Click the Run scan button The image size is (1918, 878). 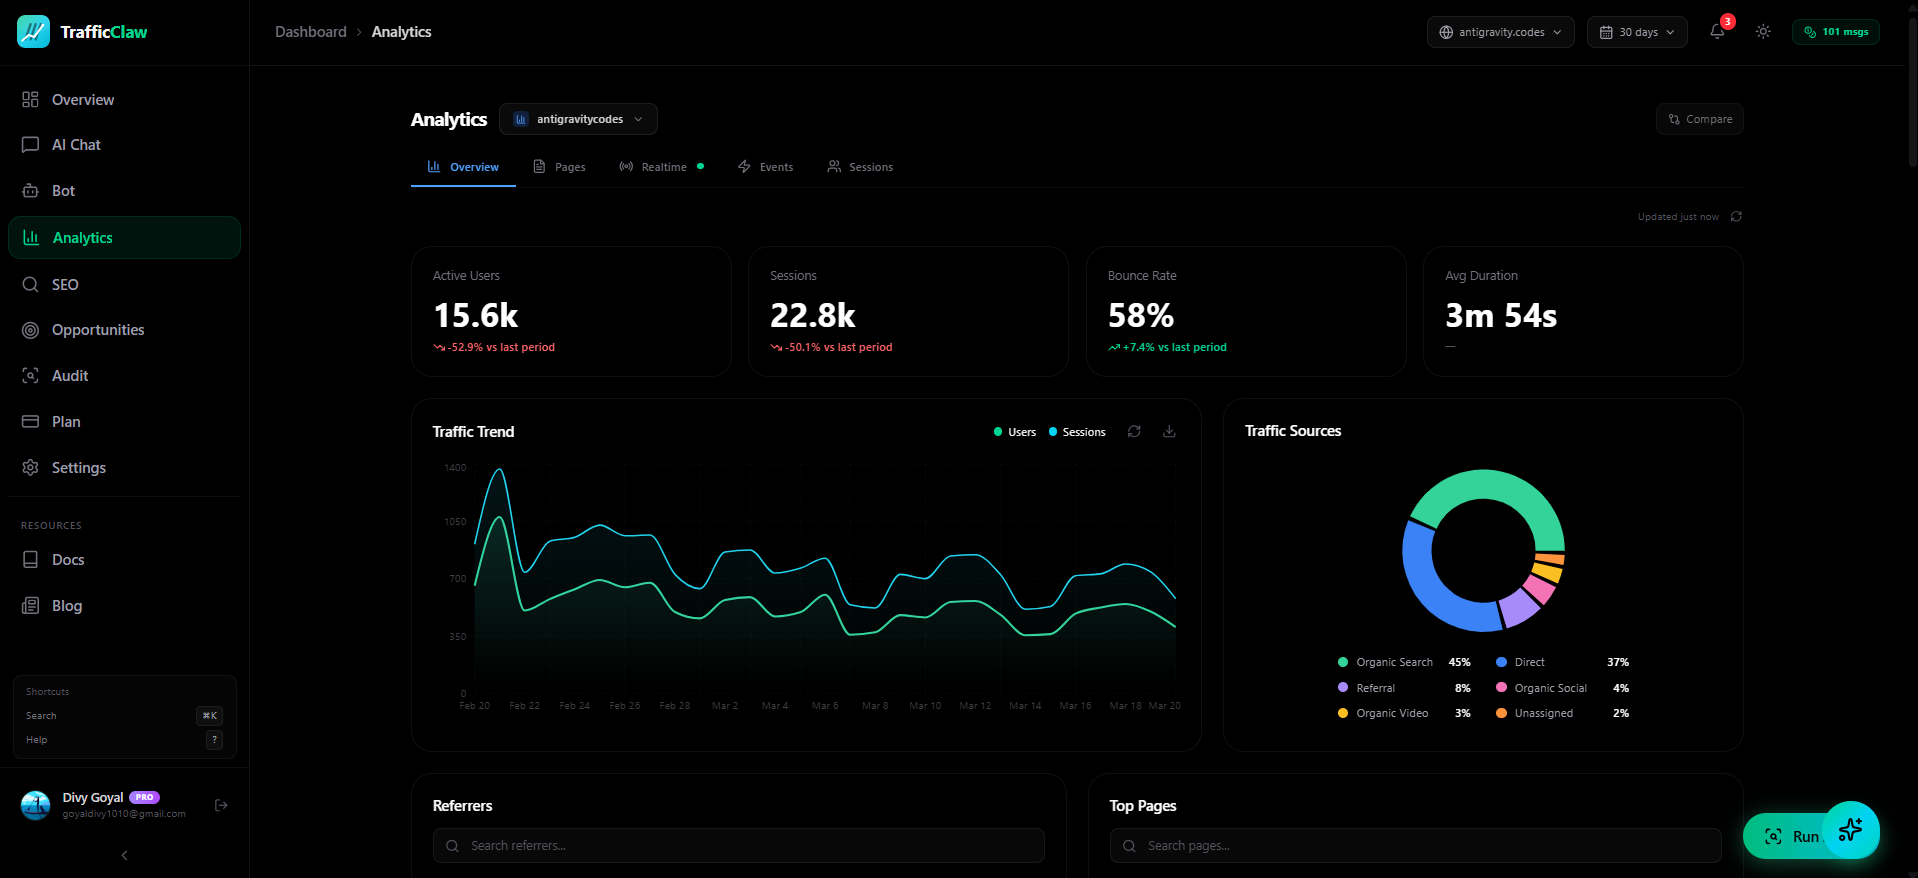1786,837
